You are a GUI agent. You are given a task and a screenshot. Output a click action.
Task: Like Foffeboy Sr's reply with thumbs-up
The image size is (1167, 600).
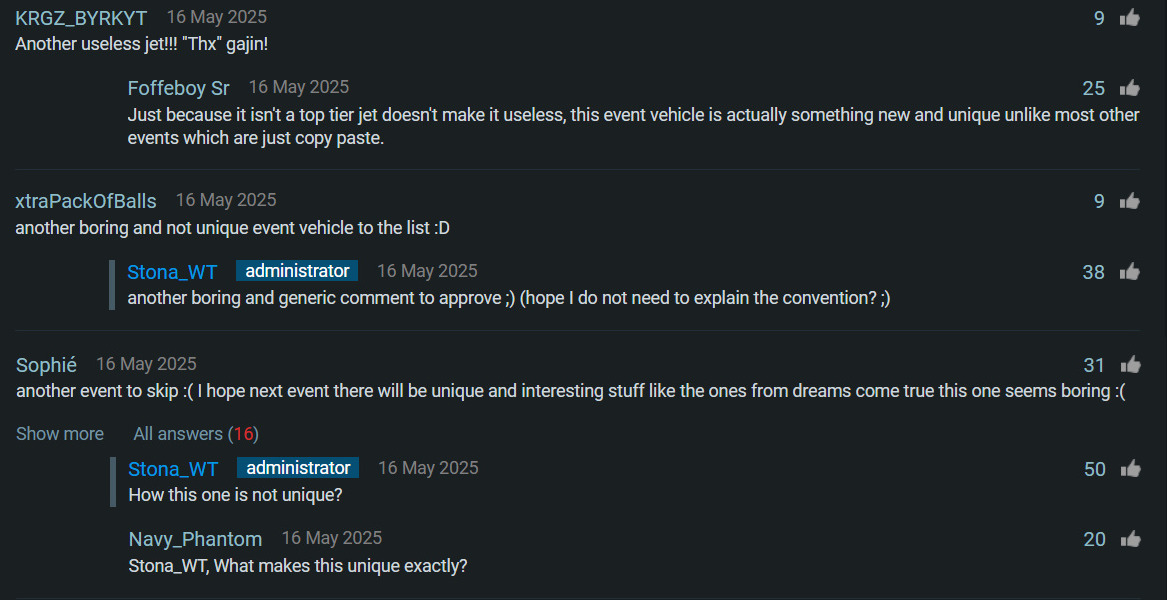click(x=1129, y=88)
